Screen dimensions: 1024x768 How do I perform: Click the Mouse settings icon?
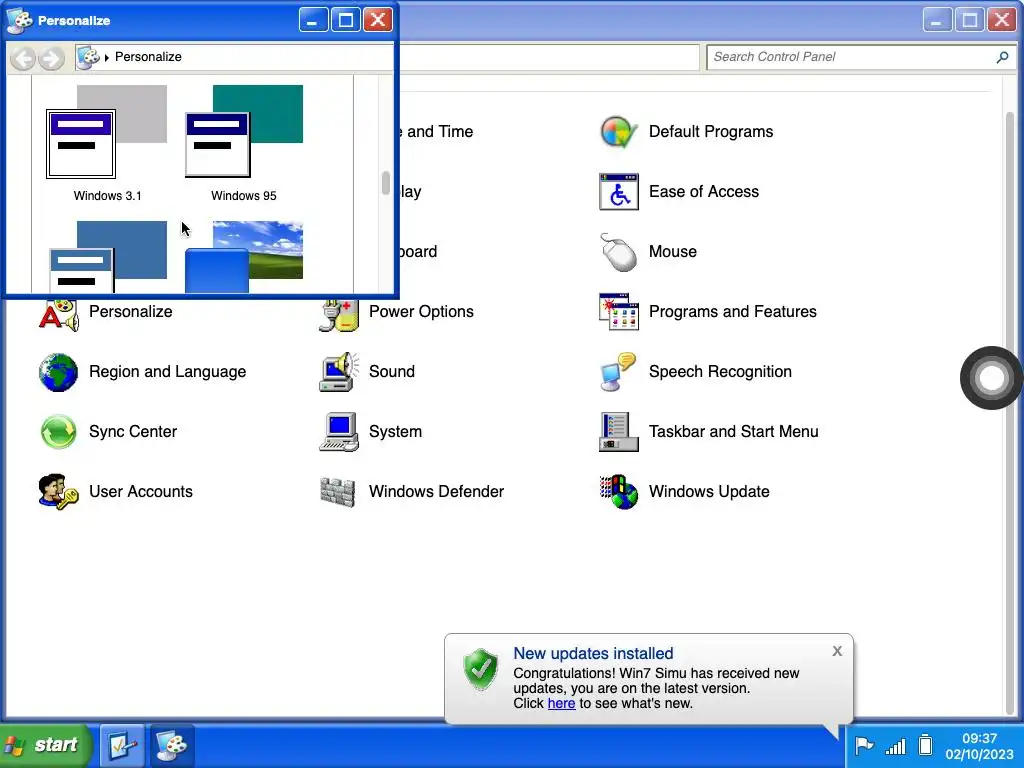[618, 252]
